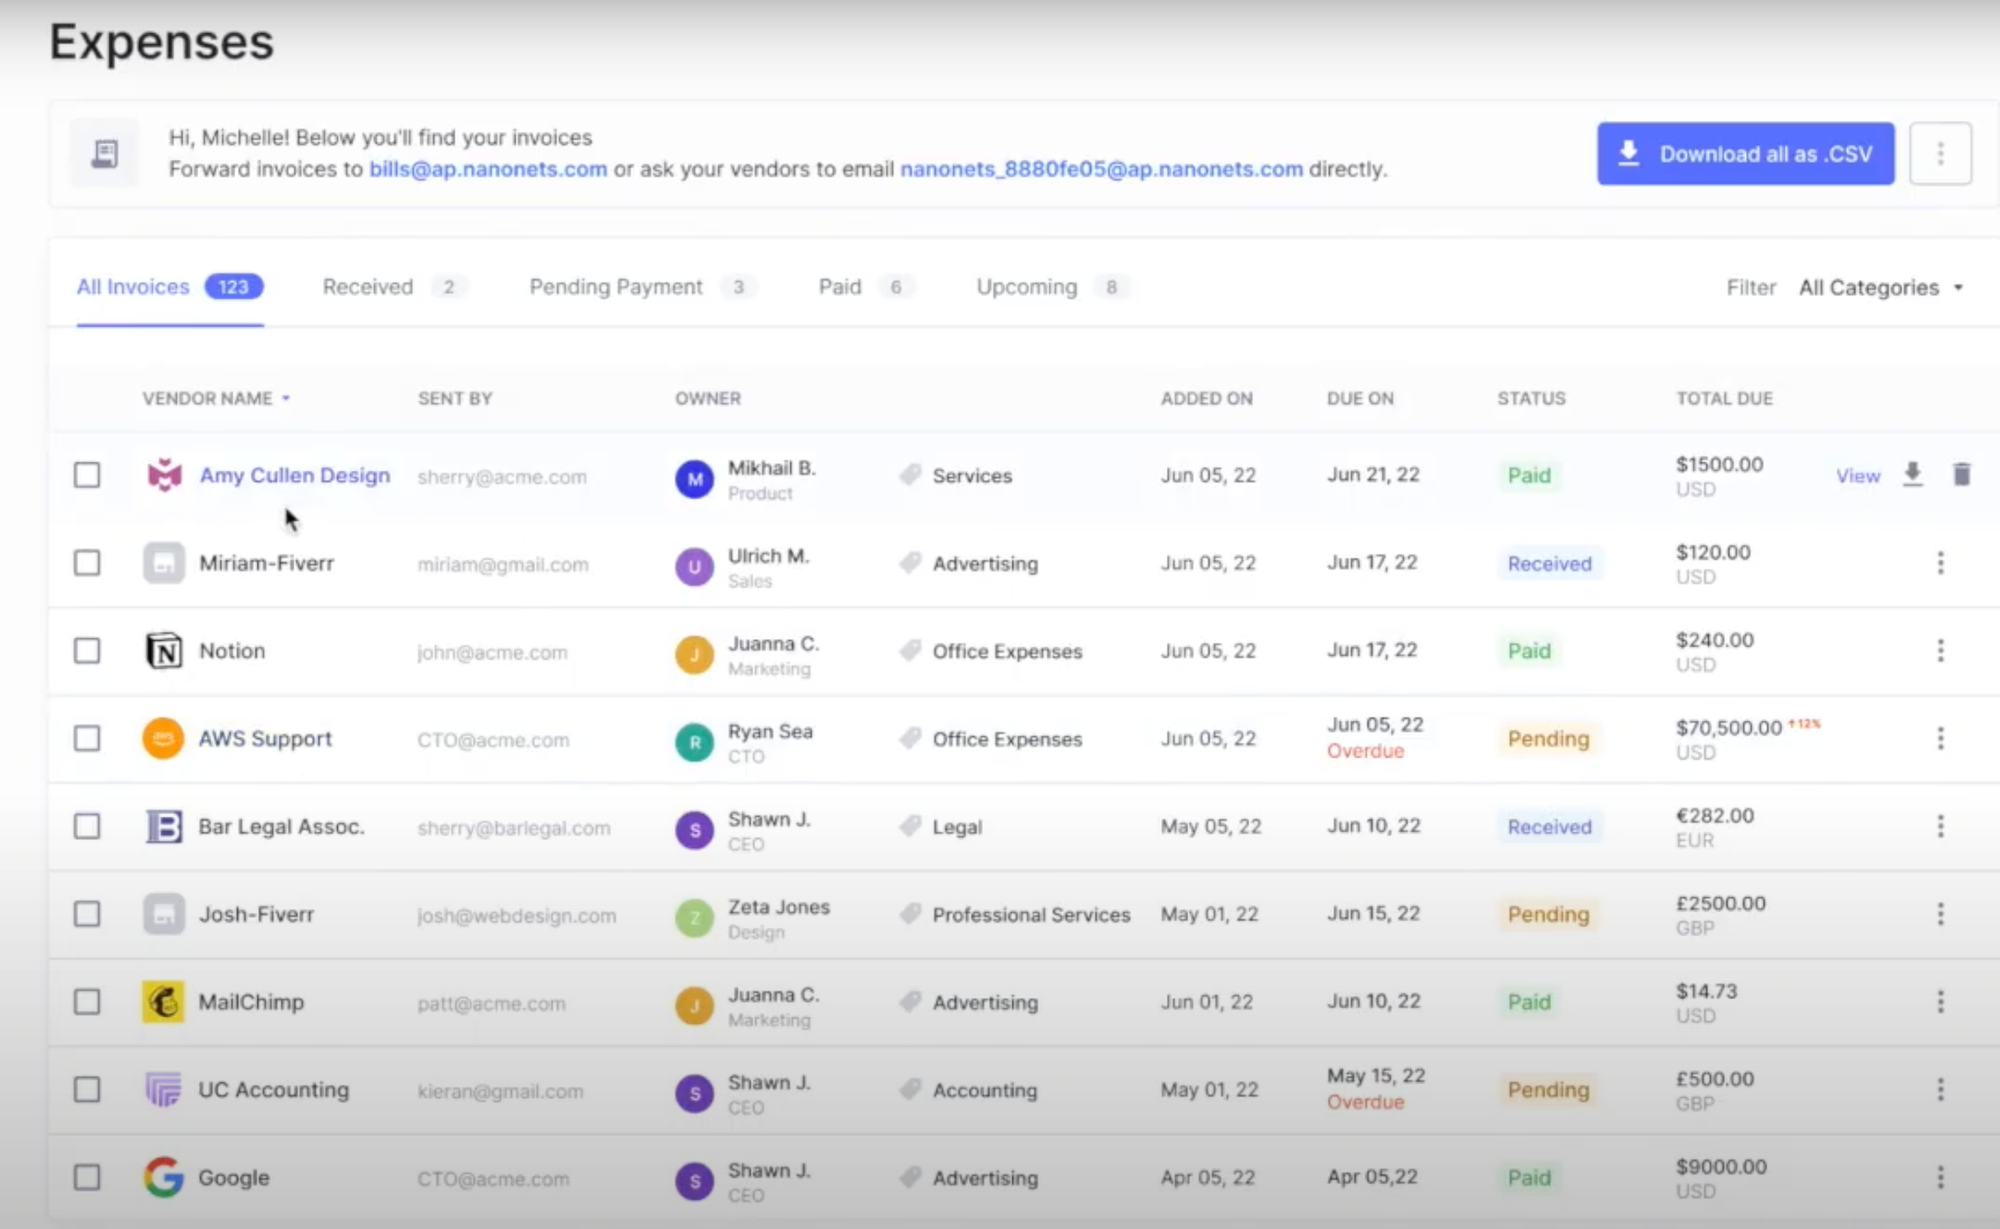The image size is (2000, 1229).
Task: Click the tag icon beside Legal category
Action: pyautogui.click(x=910, y=826)
